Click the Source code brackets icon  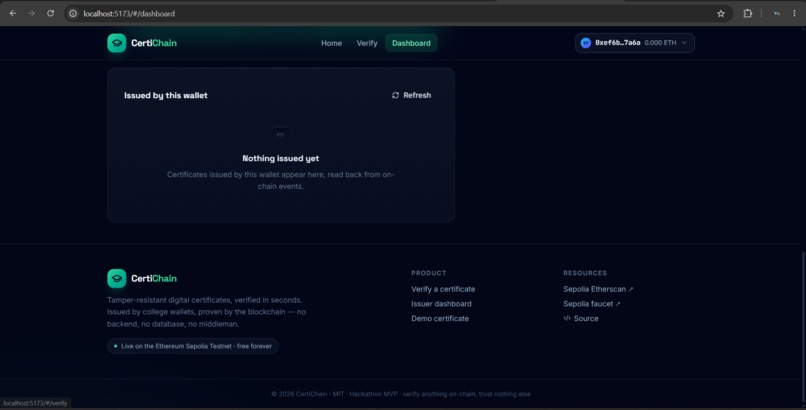tap(567, 318)
